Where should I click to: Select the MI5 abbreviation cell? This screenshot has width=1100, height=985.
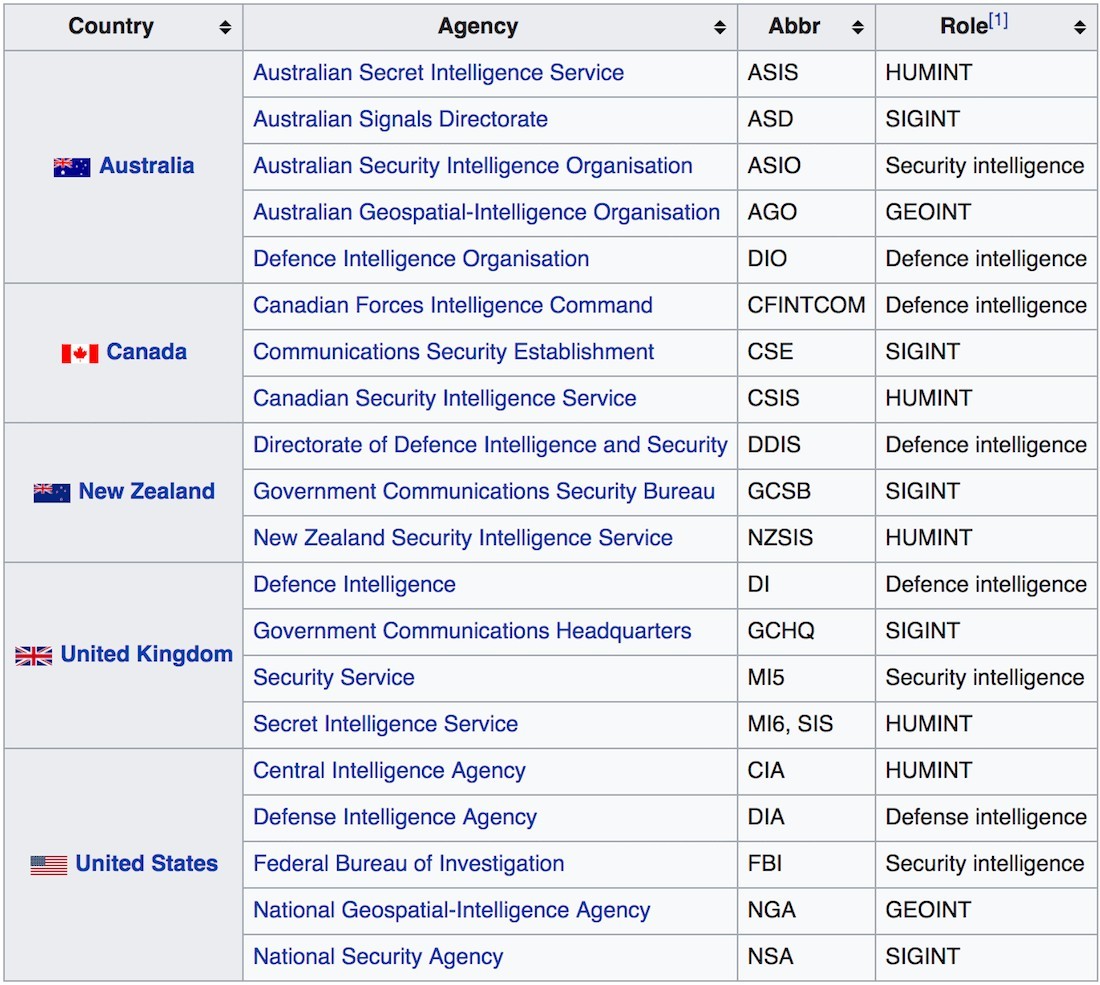coord(806,678)
